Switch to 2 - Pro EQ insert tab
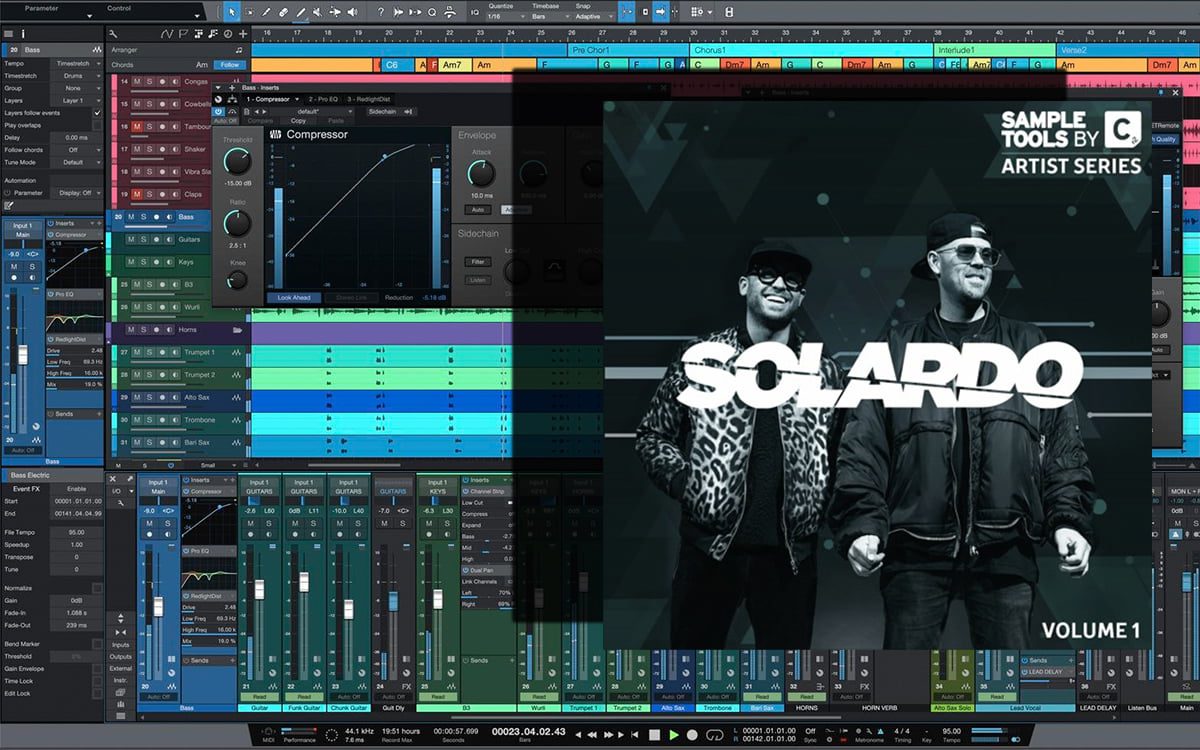This screenshot has height=750, width=1200. pos(324,99)
